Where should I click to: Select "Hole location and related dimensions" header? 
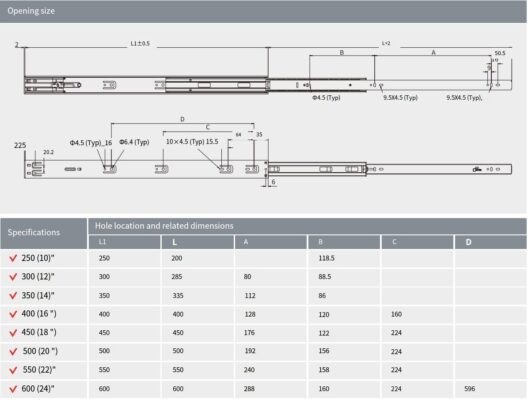click(x=164, y=226)
